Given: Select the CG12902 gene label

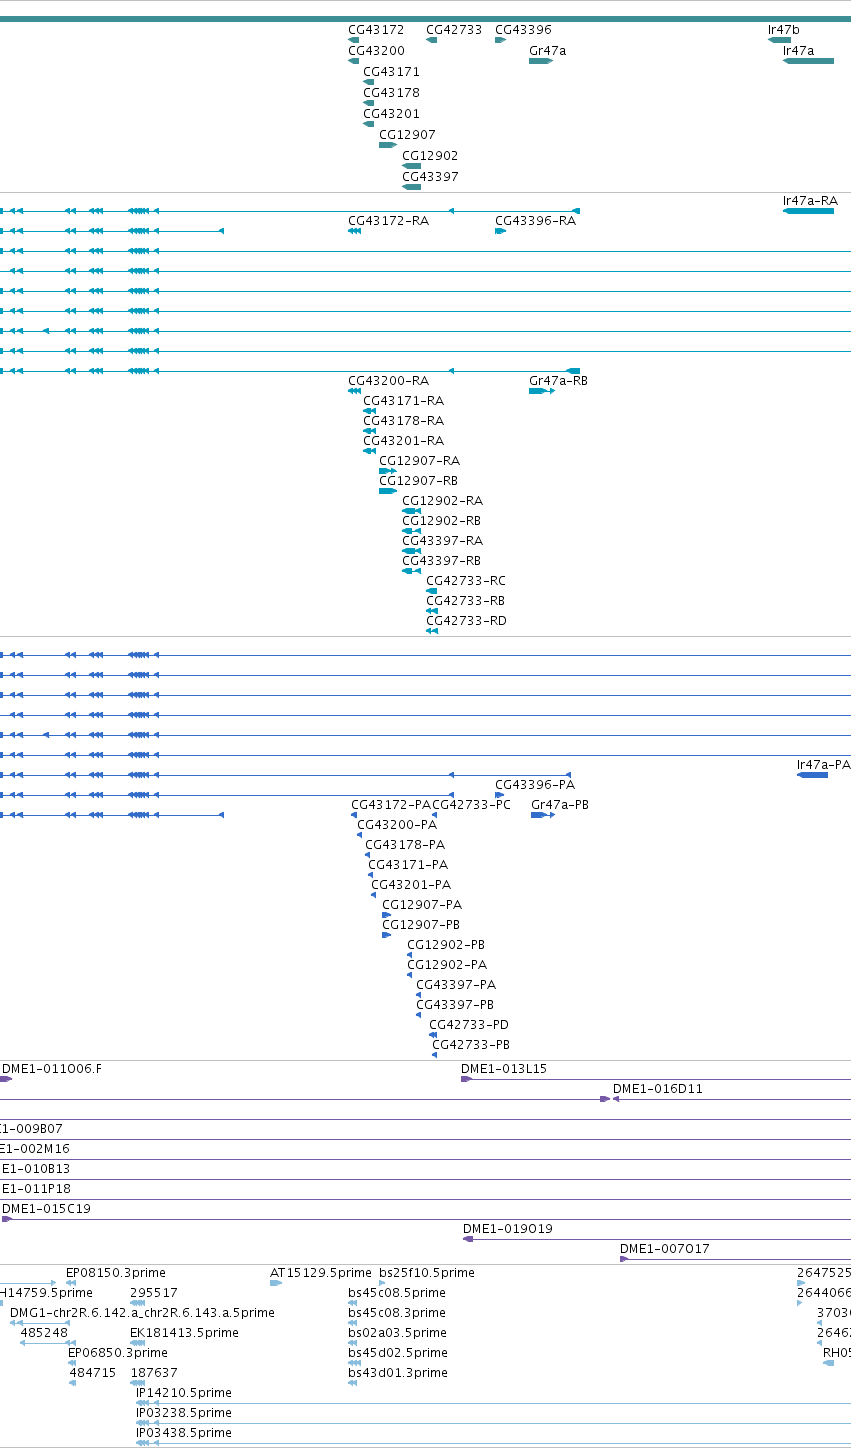Looking at the screenshot, I should click(430, 156).
